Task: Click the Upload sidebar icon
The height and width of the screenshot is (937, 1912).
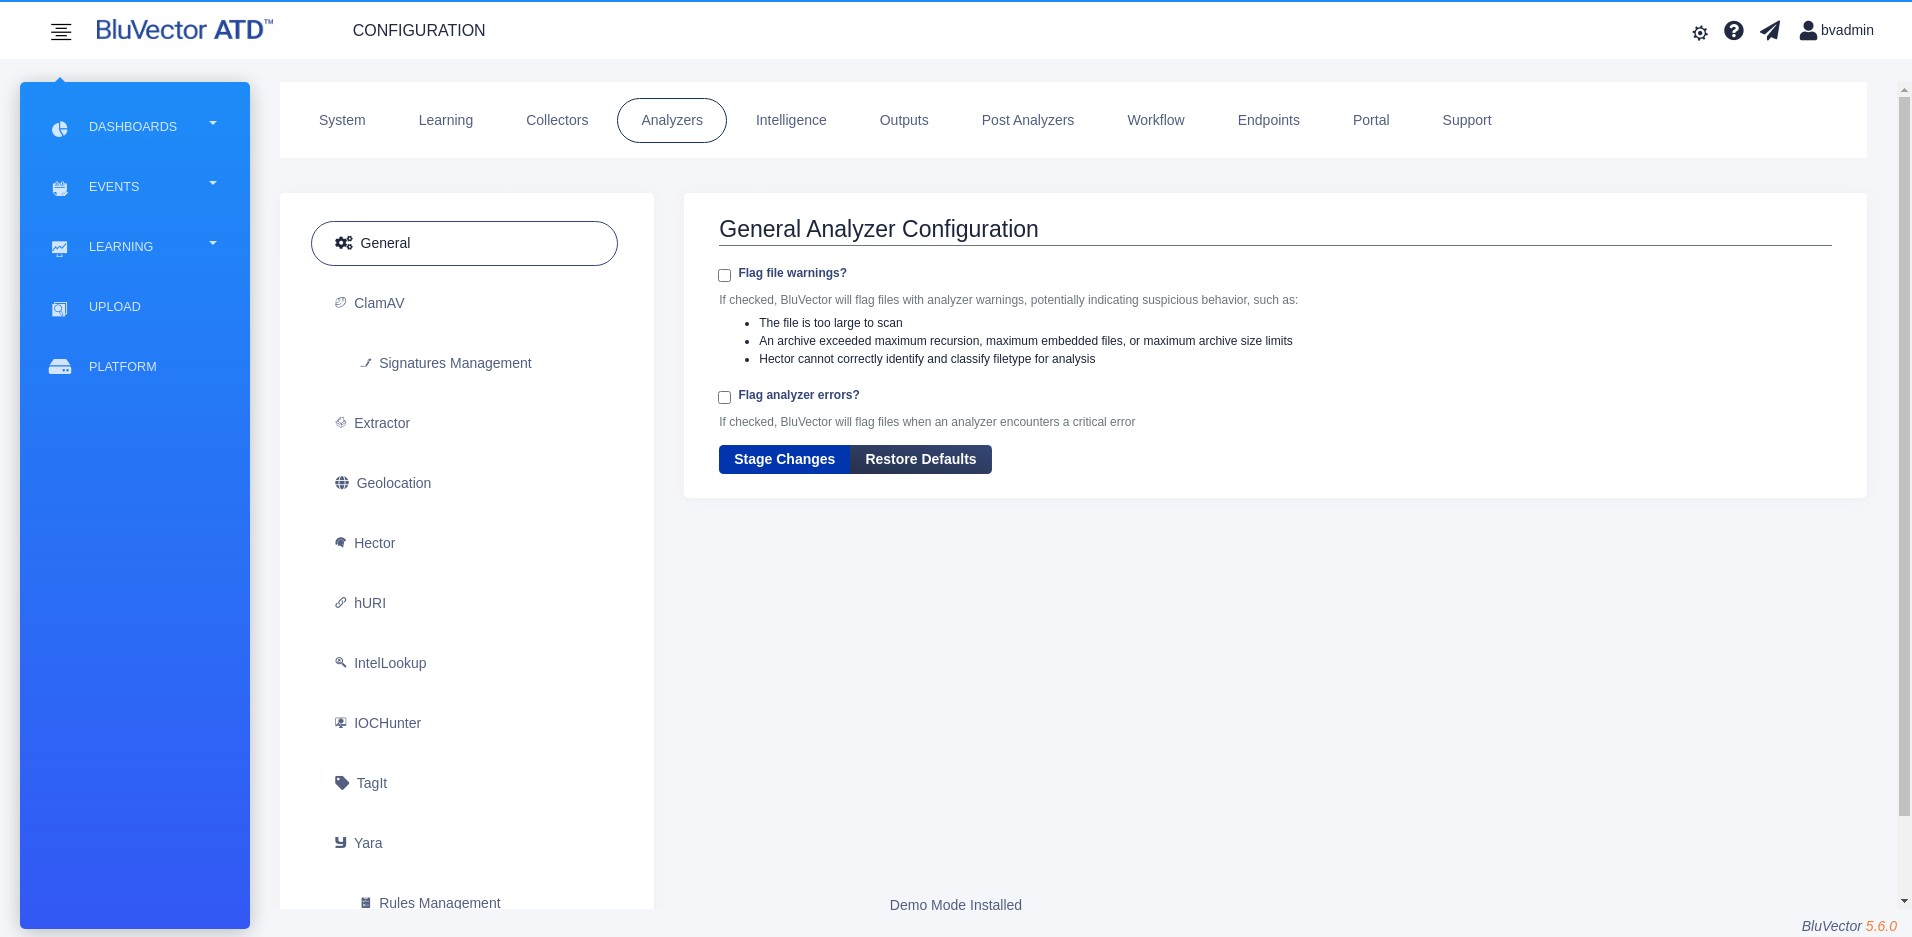Action: (x=60, y=308)
